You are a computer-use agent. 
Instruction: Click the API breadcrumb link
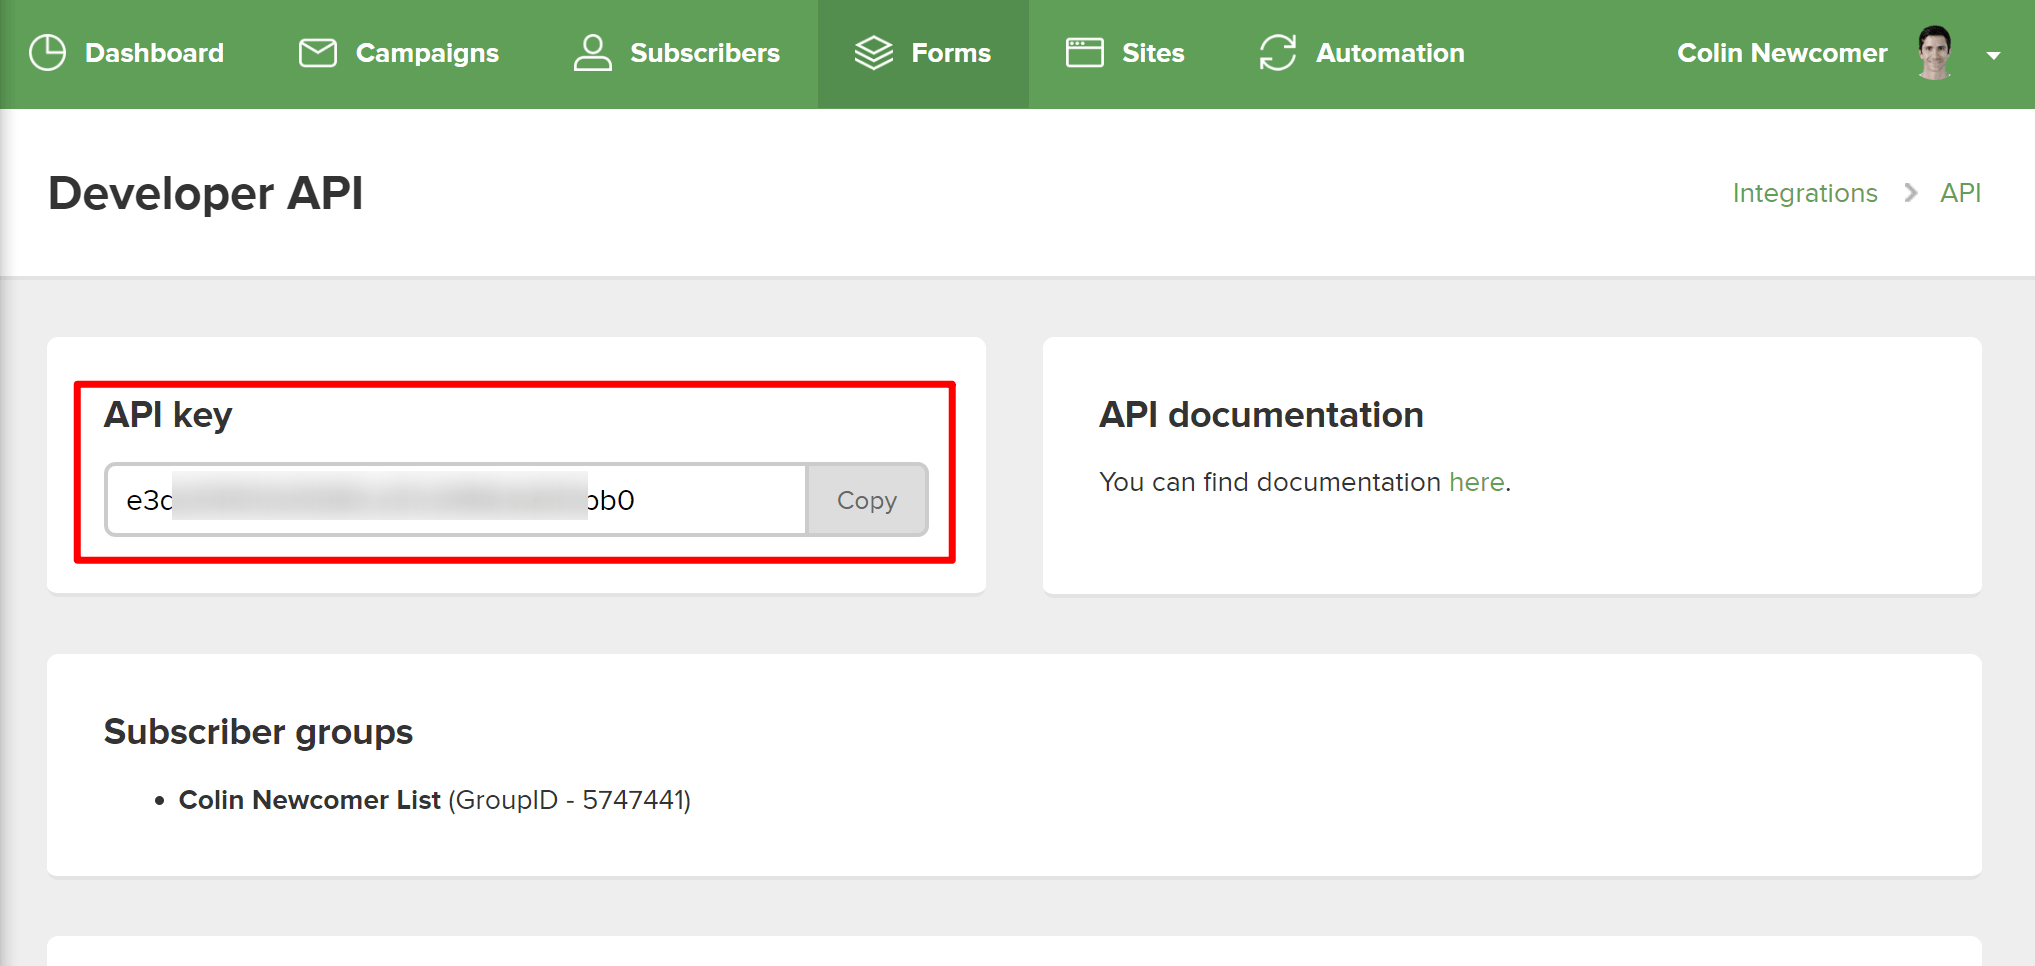pyautogui.click(x=1960, y=193)
